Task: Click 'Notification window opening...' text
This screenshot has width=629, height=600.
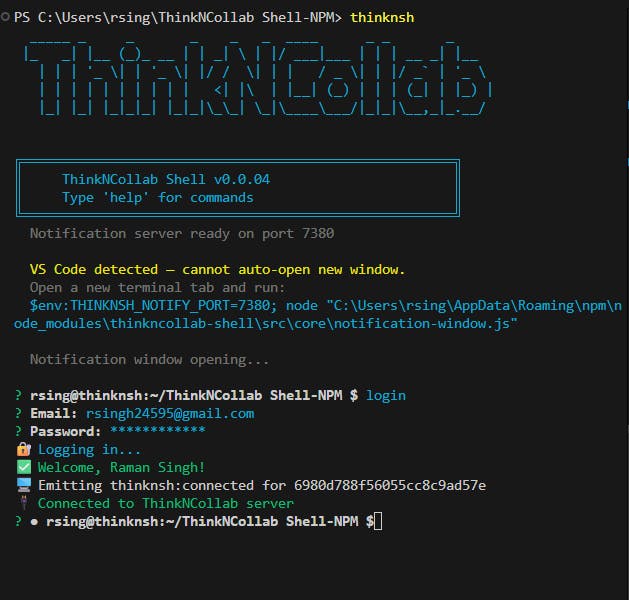Action: [149, 359]
